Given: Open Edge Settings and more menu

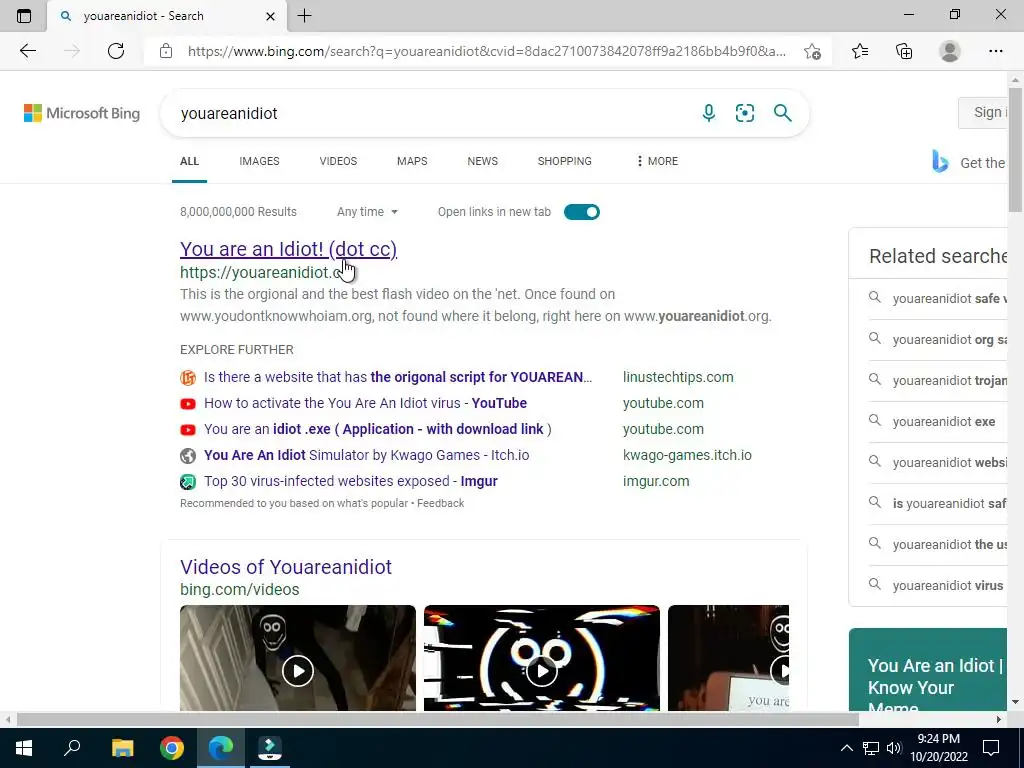Looking at the screenshot, I should [995, 51].
